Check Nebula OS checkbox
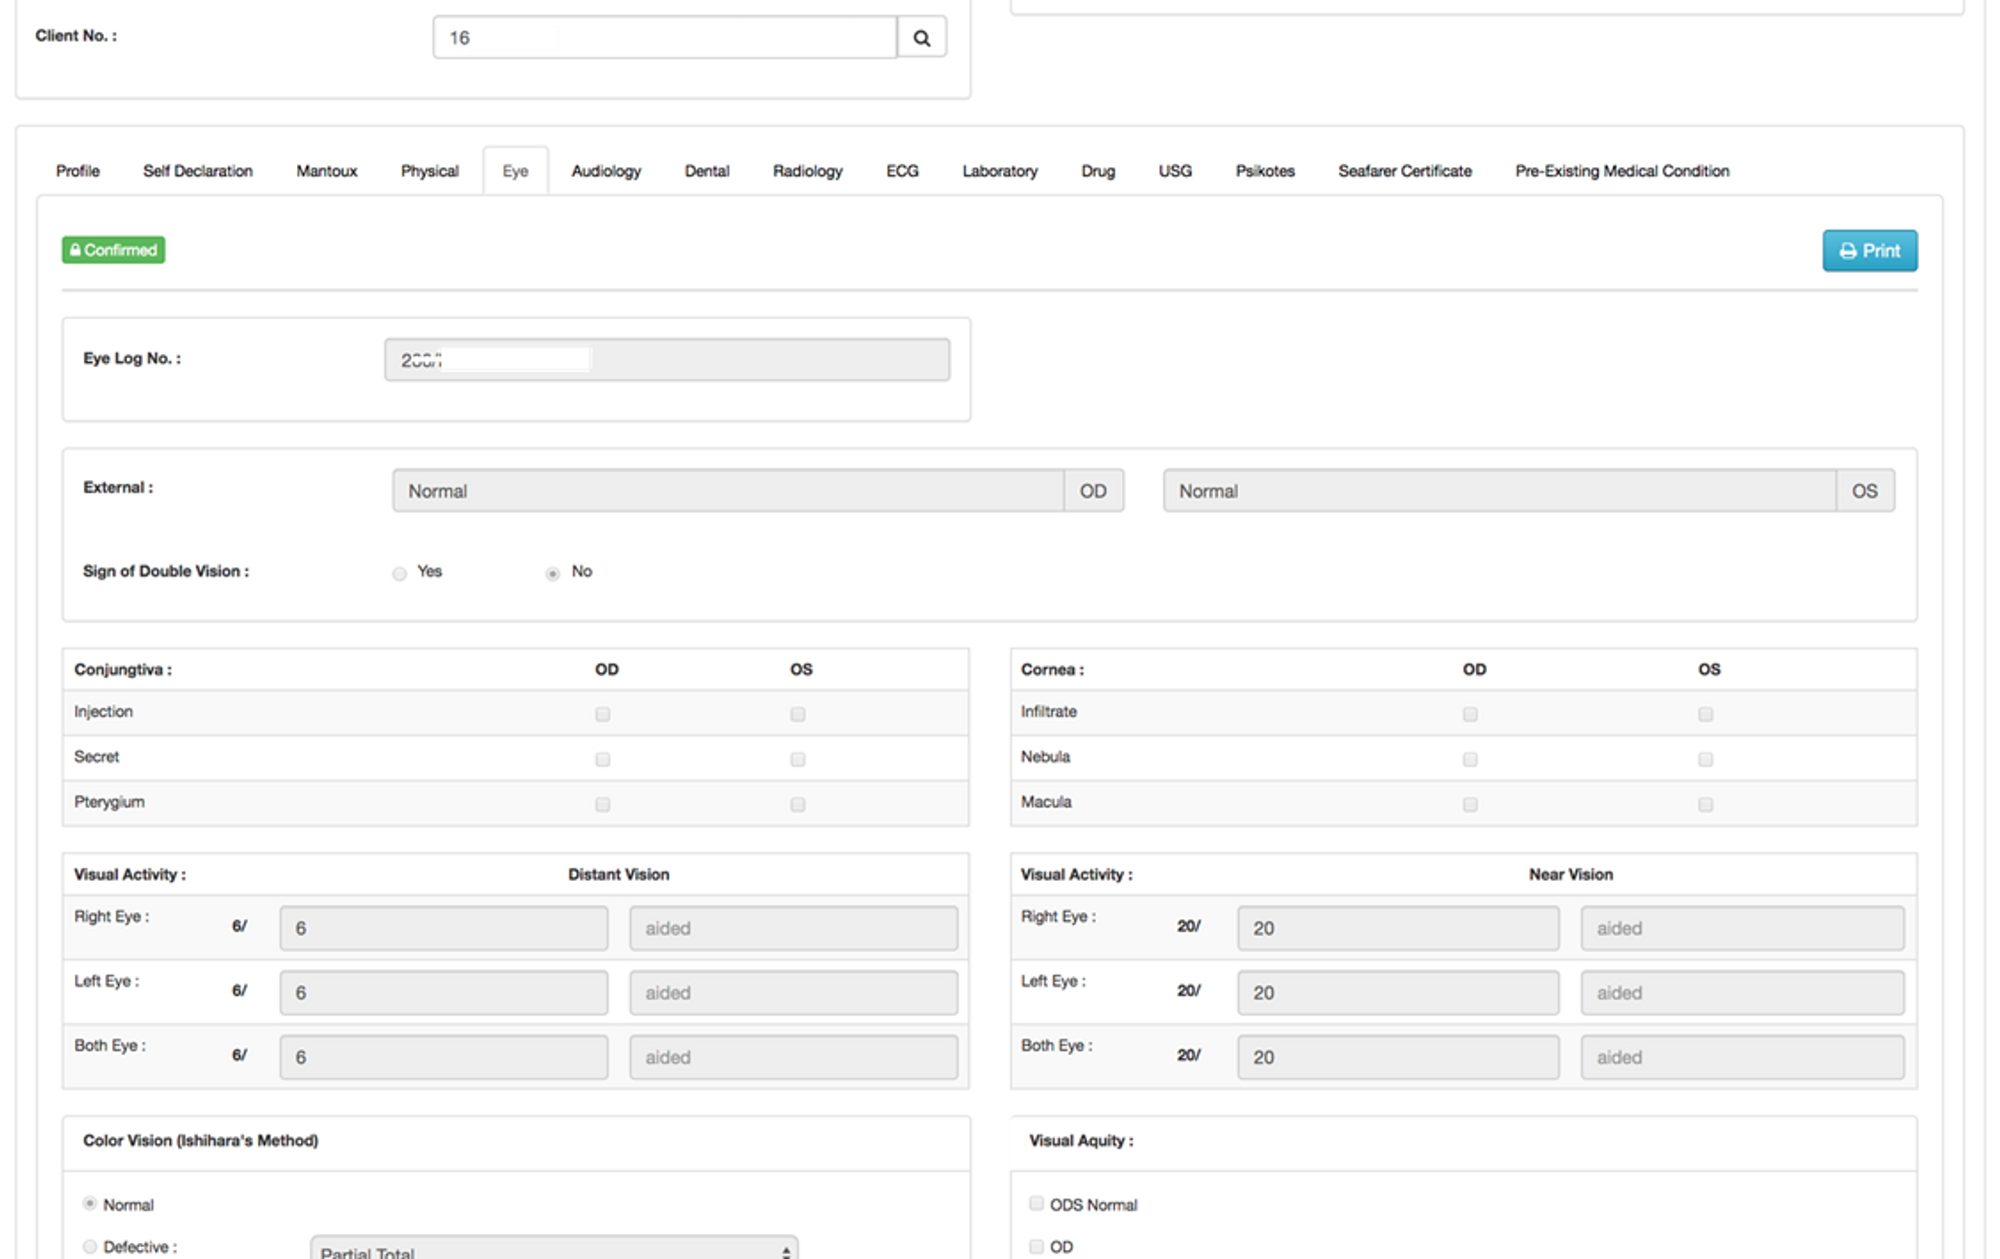Screen dimensions: 2000x1259 (1705, 759)
